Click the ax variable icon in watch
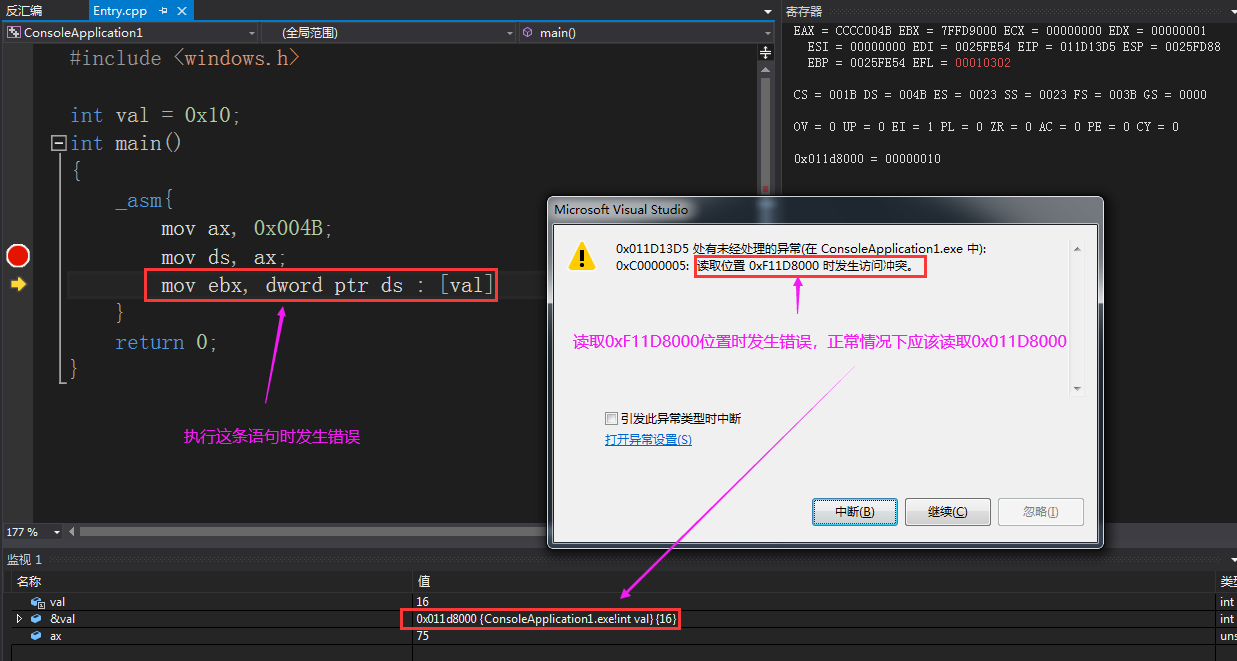 (x=37, y=636)
